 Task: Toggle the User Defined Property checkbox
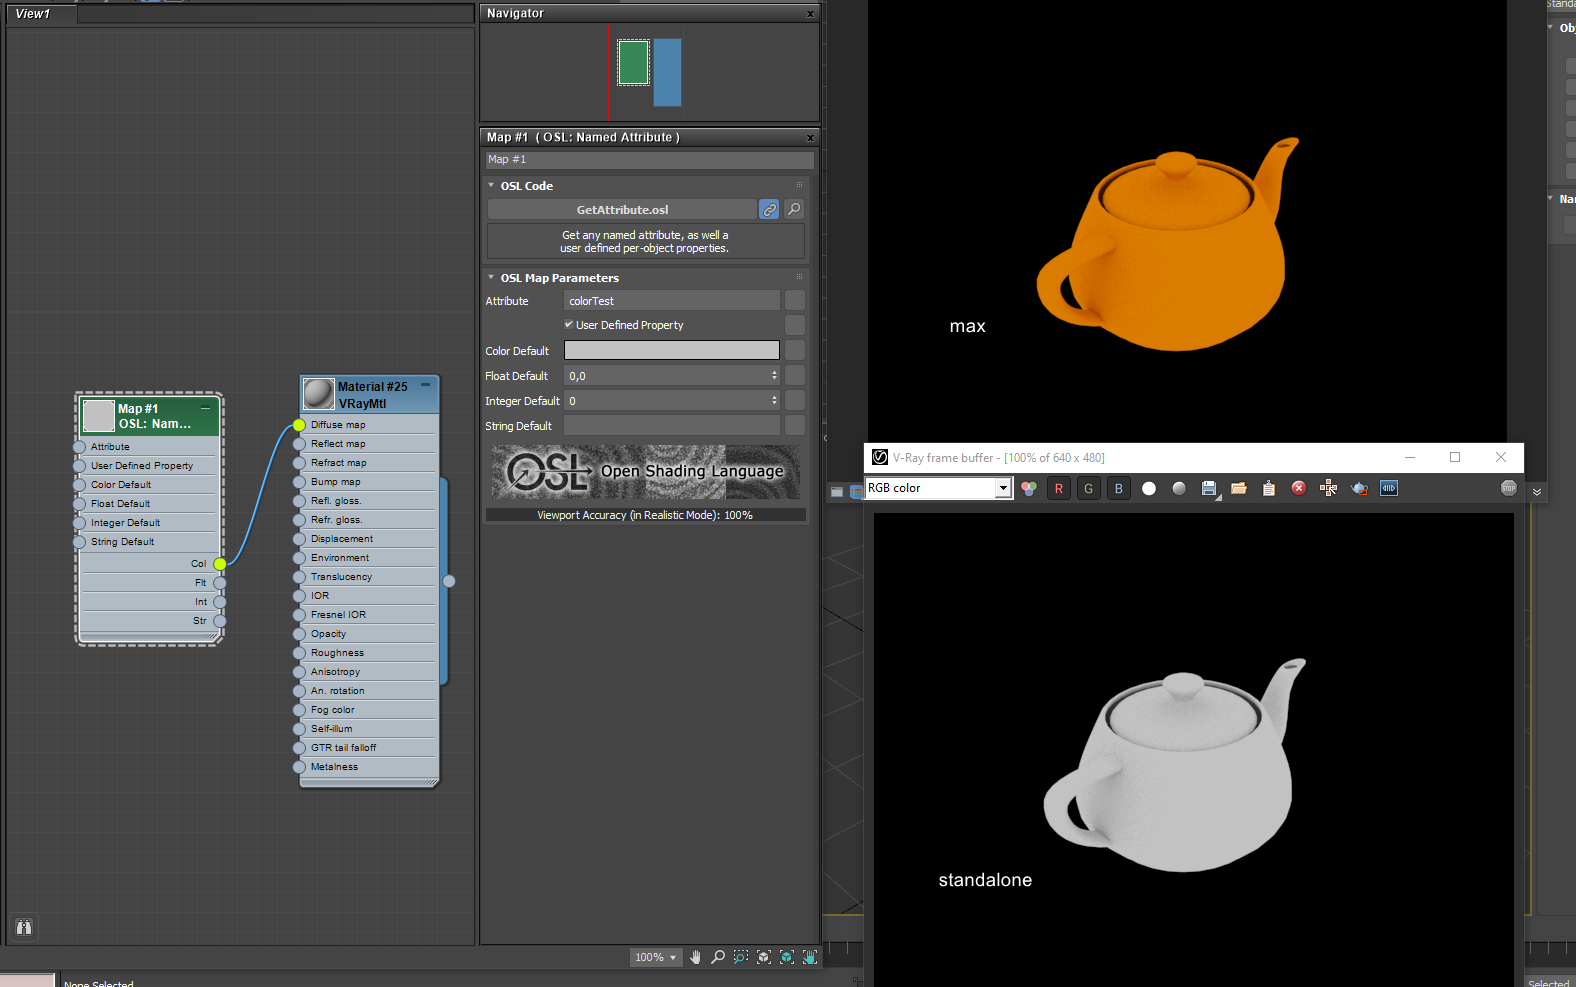click(x=569, y=325)
